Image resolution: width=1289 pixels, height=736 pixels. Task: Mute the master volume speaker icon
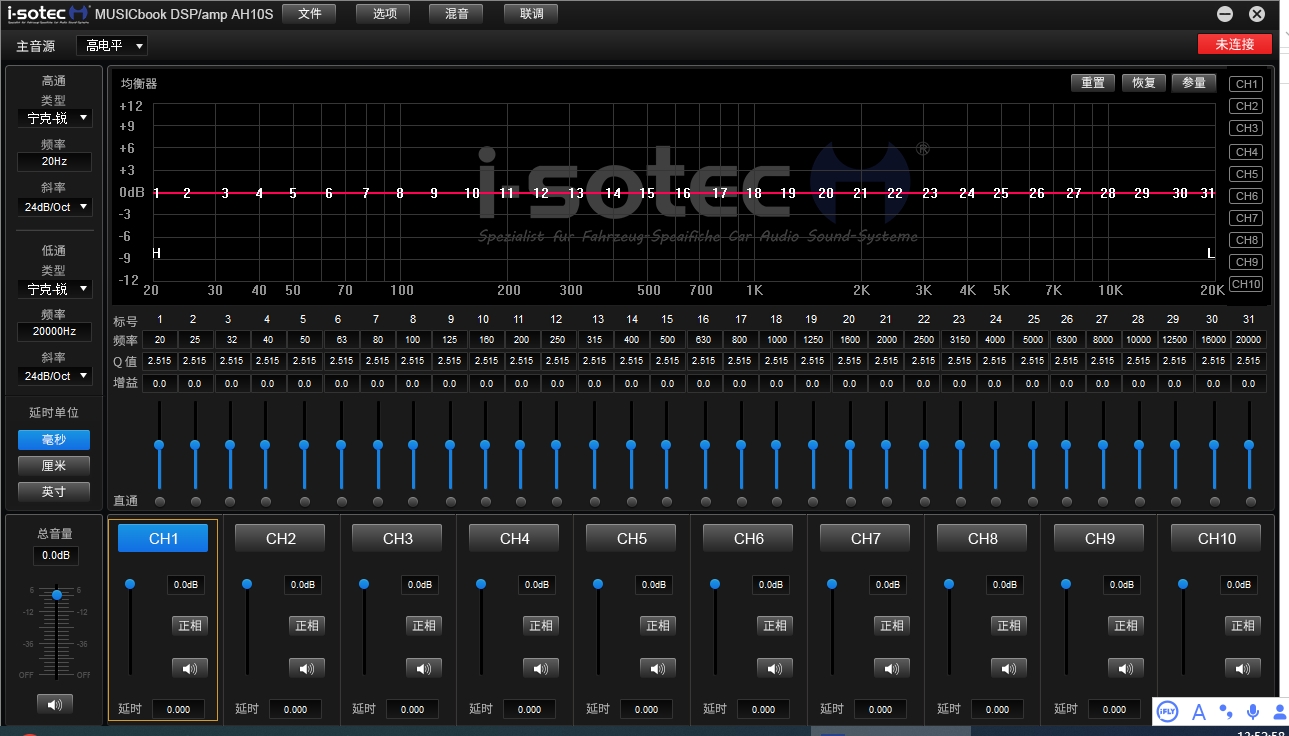tap(54, 704)
